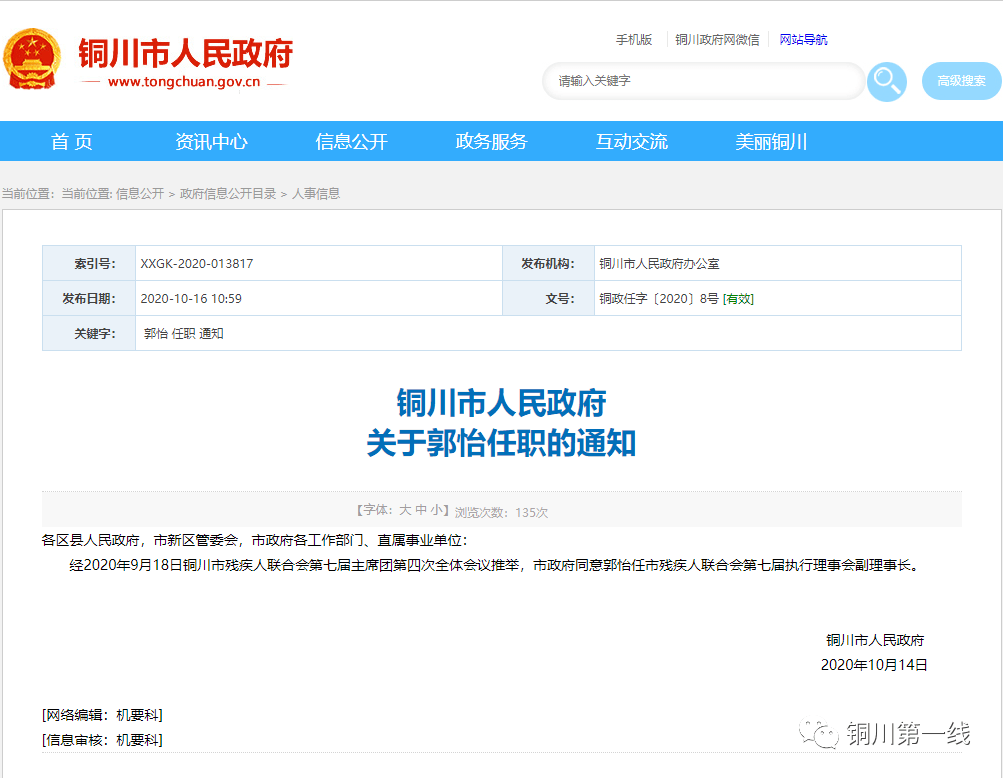Set font size to 大

[x=405, y=510]
